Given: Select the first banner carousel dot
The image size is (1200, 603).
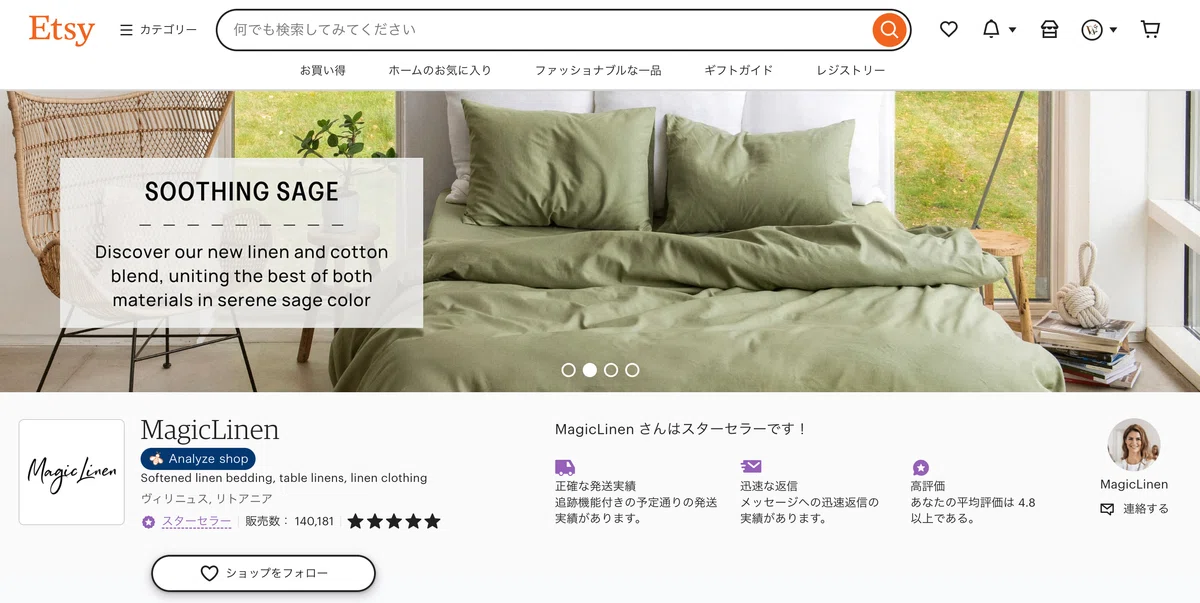Looking at the screenshot, I should click(x=568, y=370).
